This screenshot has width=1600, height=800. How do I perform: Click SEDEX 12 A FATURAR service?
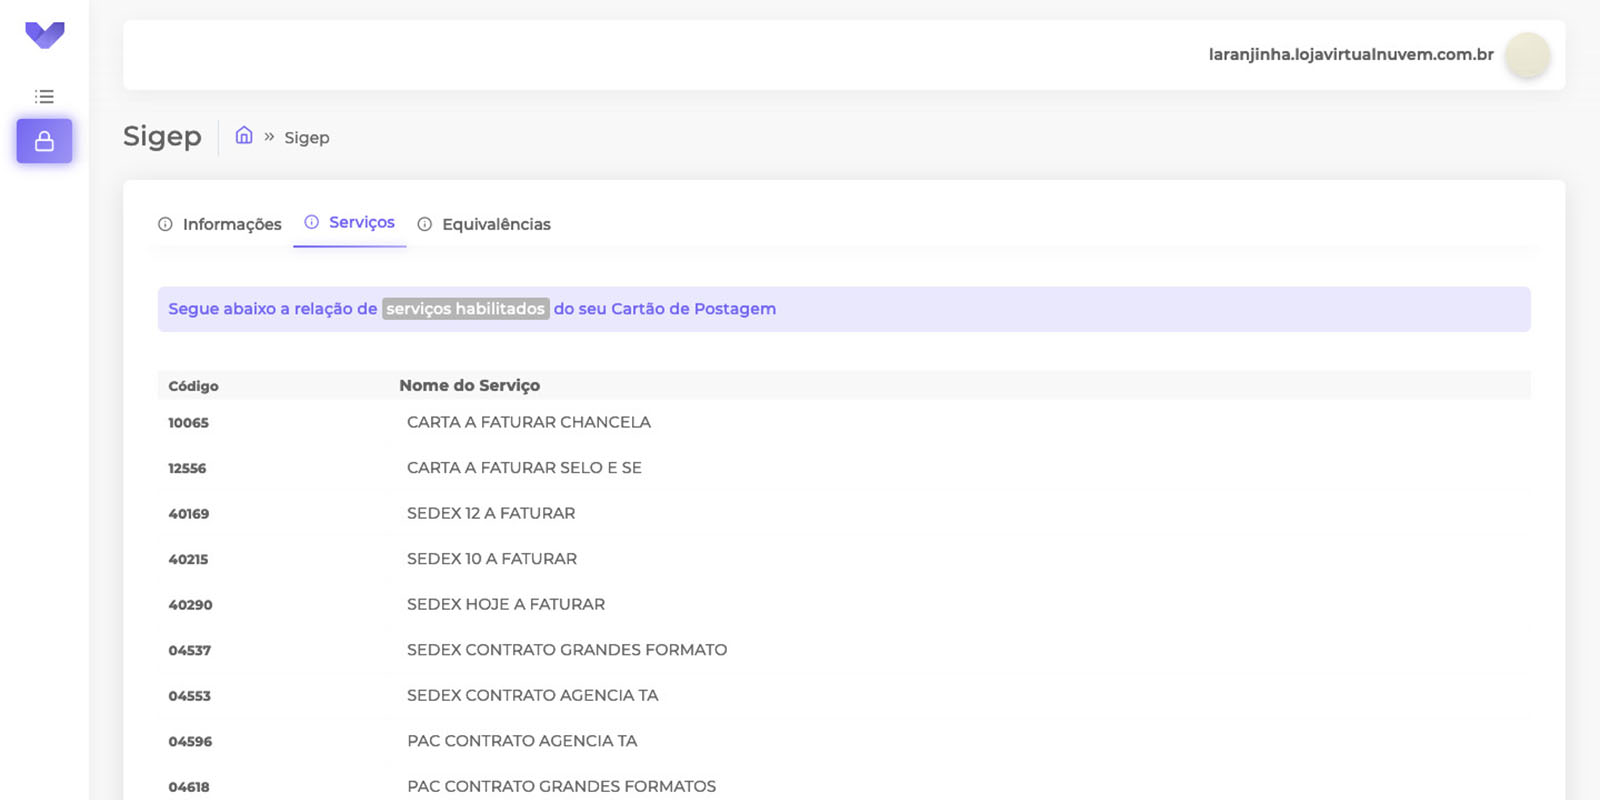[x=491, y=513]
